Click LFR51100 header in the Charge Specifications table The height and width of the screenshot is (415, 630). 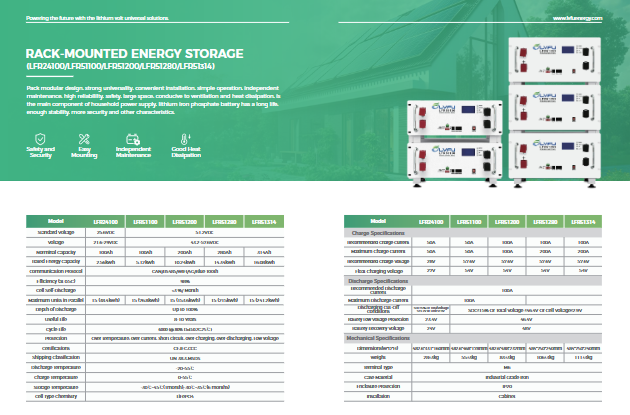[x=469, y=222]
